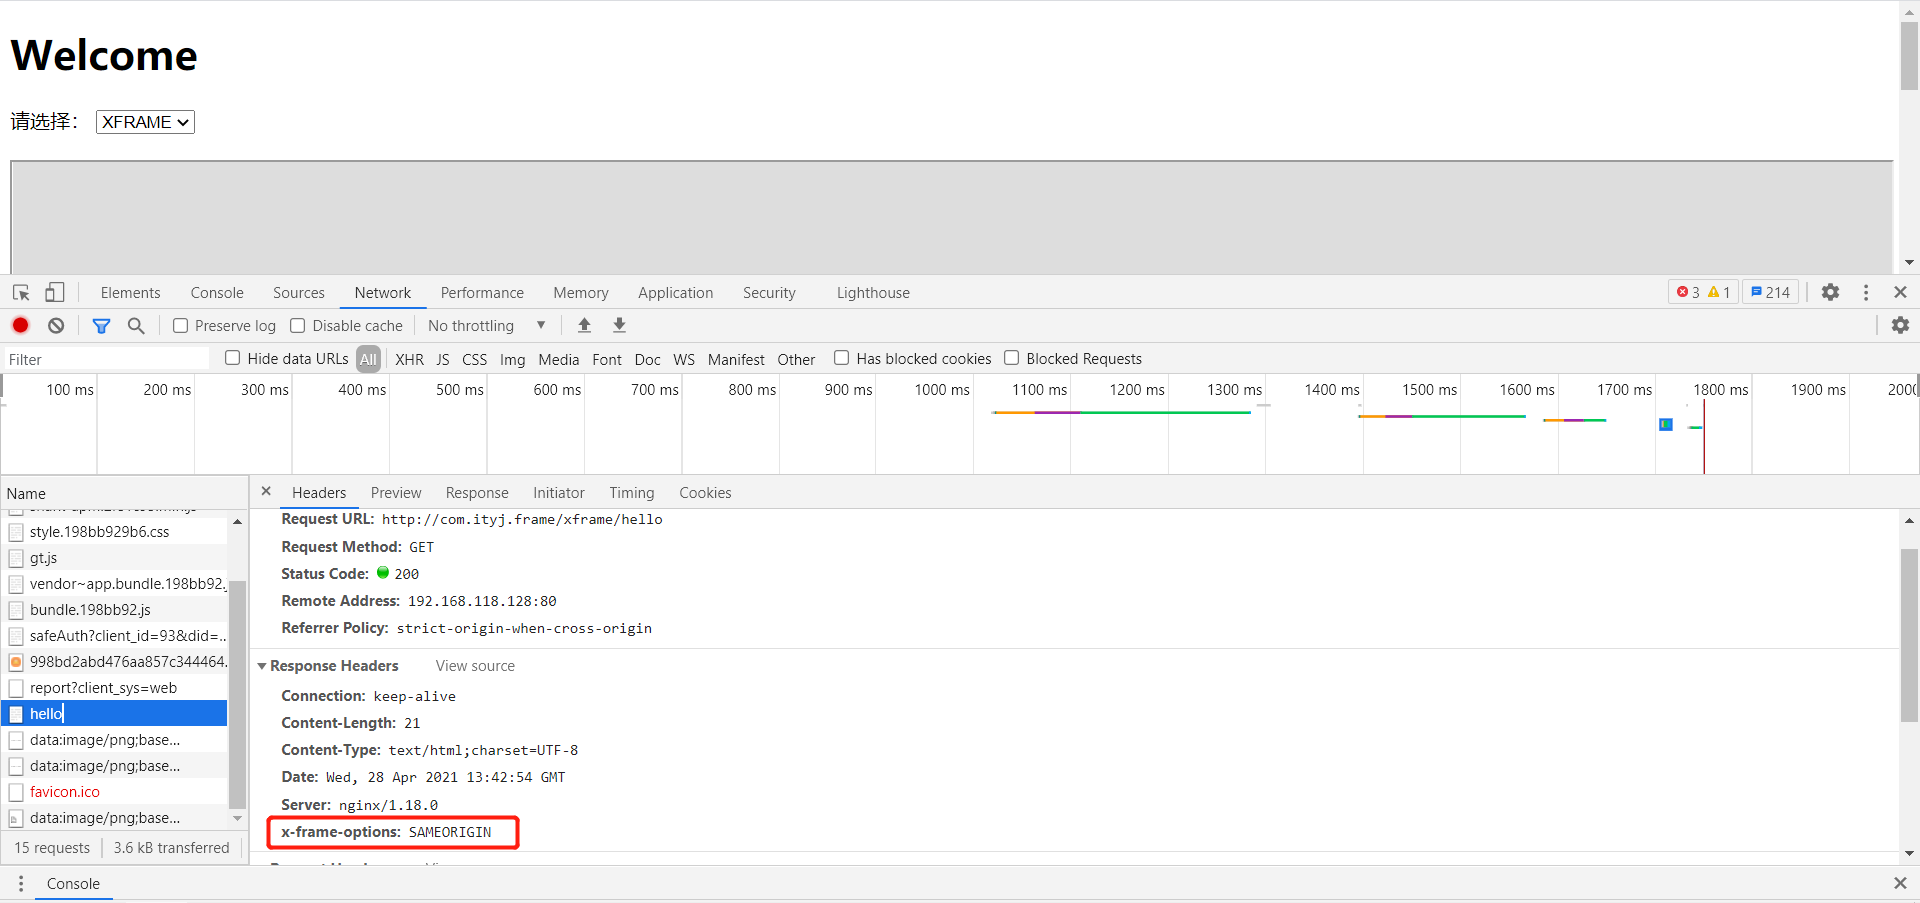Collapse the Response Headers section
Image resolution: width=1920 pixels, height=903 pixels.
(262, 665)
